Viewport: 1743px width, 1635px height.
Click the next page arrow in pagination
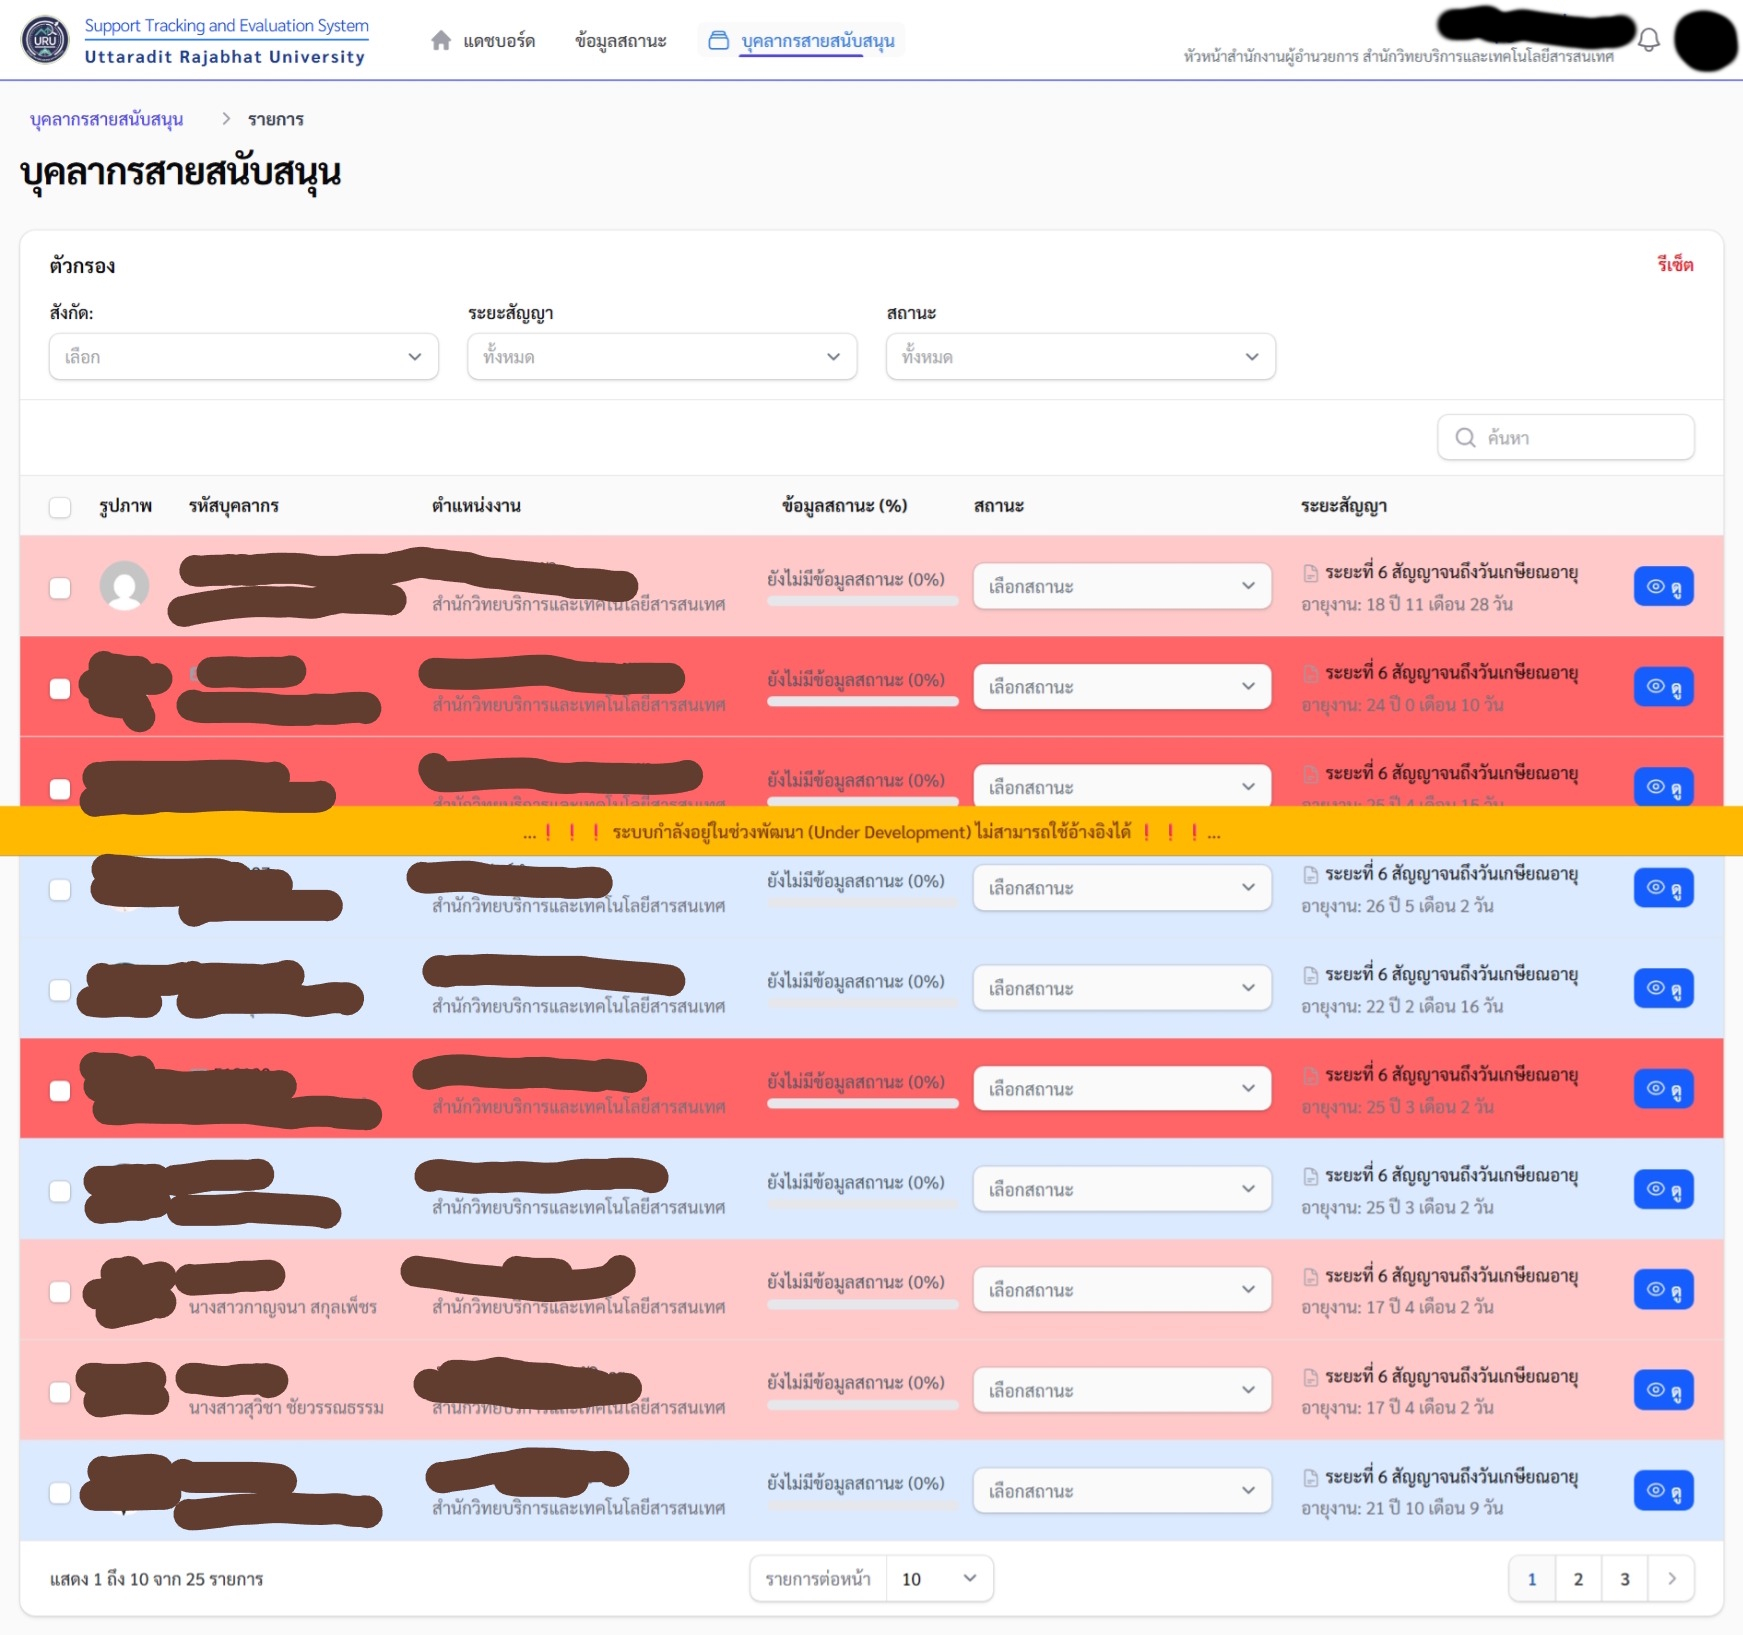(x=1671, y=1579)
